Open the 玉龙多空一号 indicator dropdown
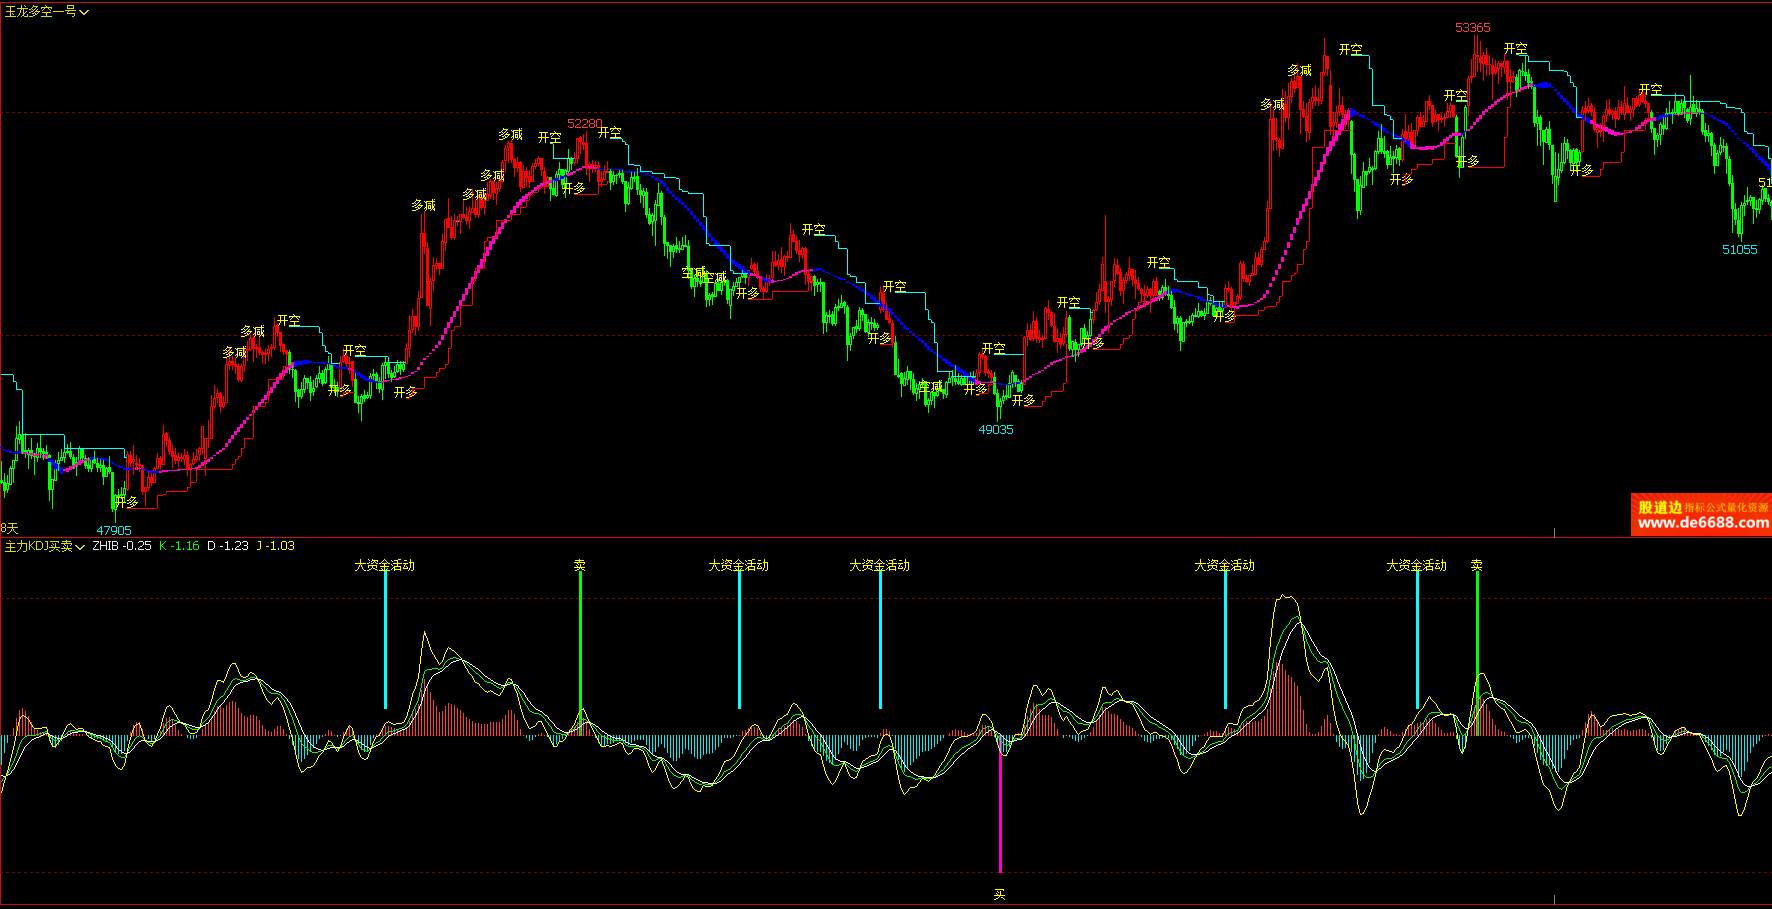This screenshot has height=909, width=1772. coord(46,12)
